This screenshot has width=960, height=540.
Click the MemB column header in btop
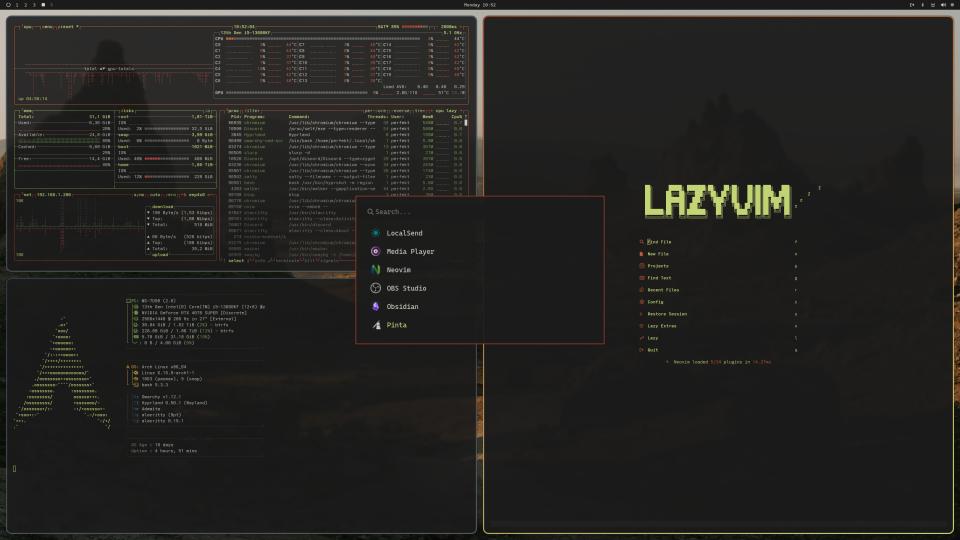tap(428, 117)
